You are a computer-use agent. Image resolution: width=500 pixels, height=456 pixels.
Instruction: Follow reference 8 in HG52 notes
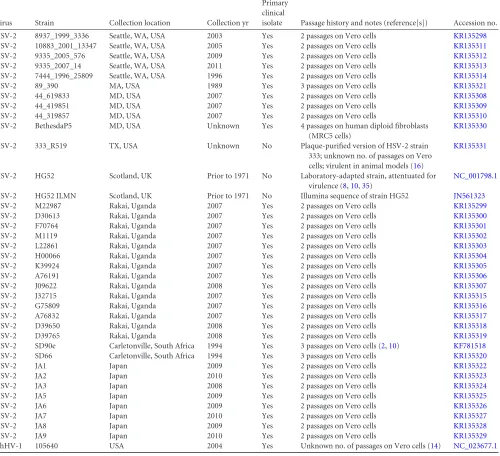coord(344,186)
